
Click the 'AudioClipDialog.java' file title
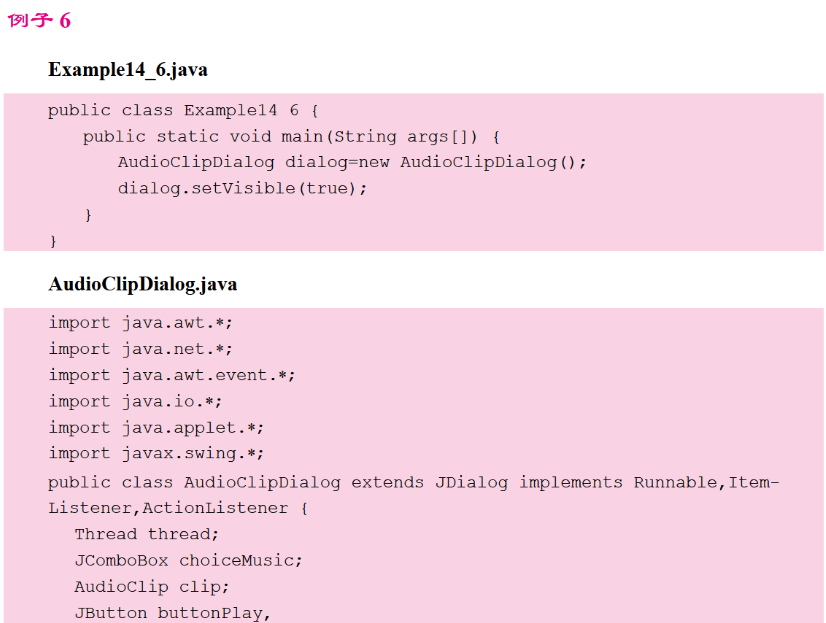tap(143, 284)
